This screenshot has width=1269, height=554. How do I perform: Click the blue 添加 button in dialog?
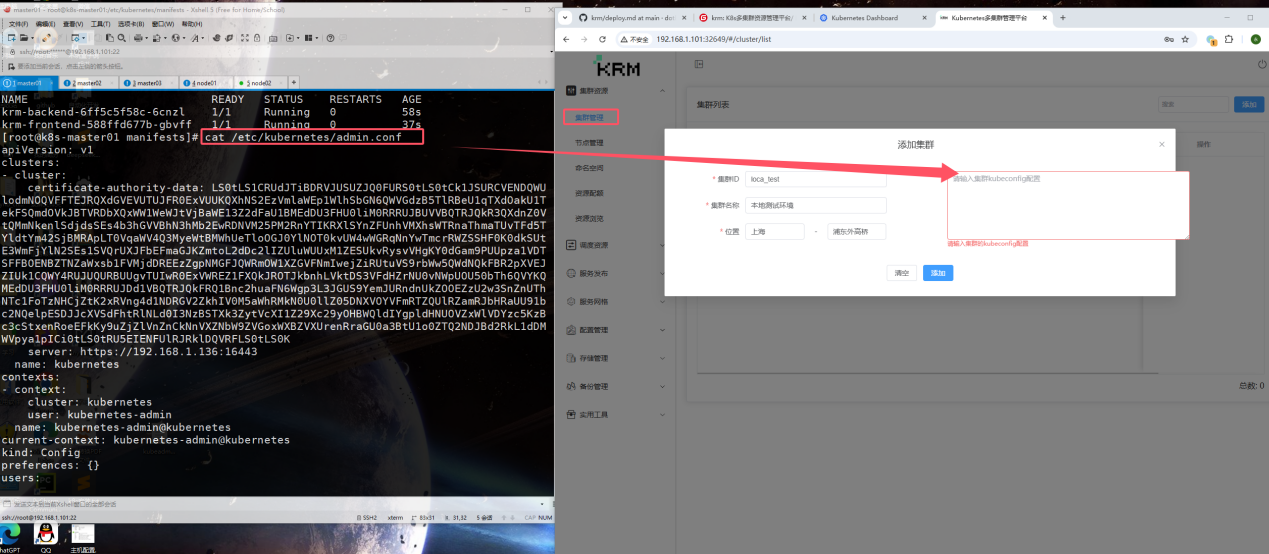coord(937,273)
